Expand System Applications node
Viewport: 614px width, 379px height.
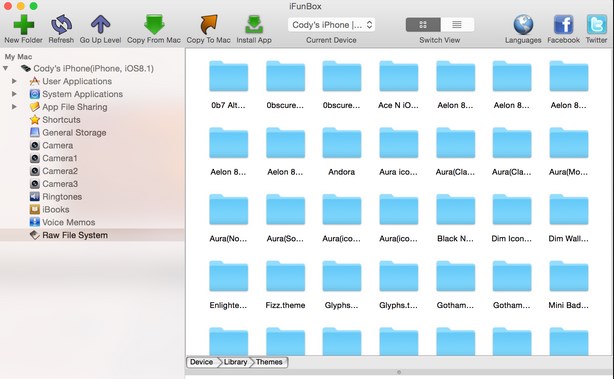tap(14, 94)
